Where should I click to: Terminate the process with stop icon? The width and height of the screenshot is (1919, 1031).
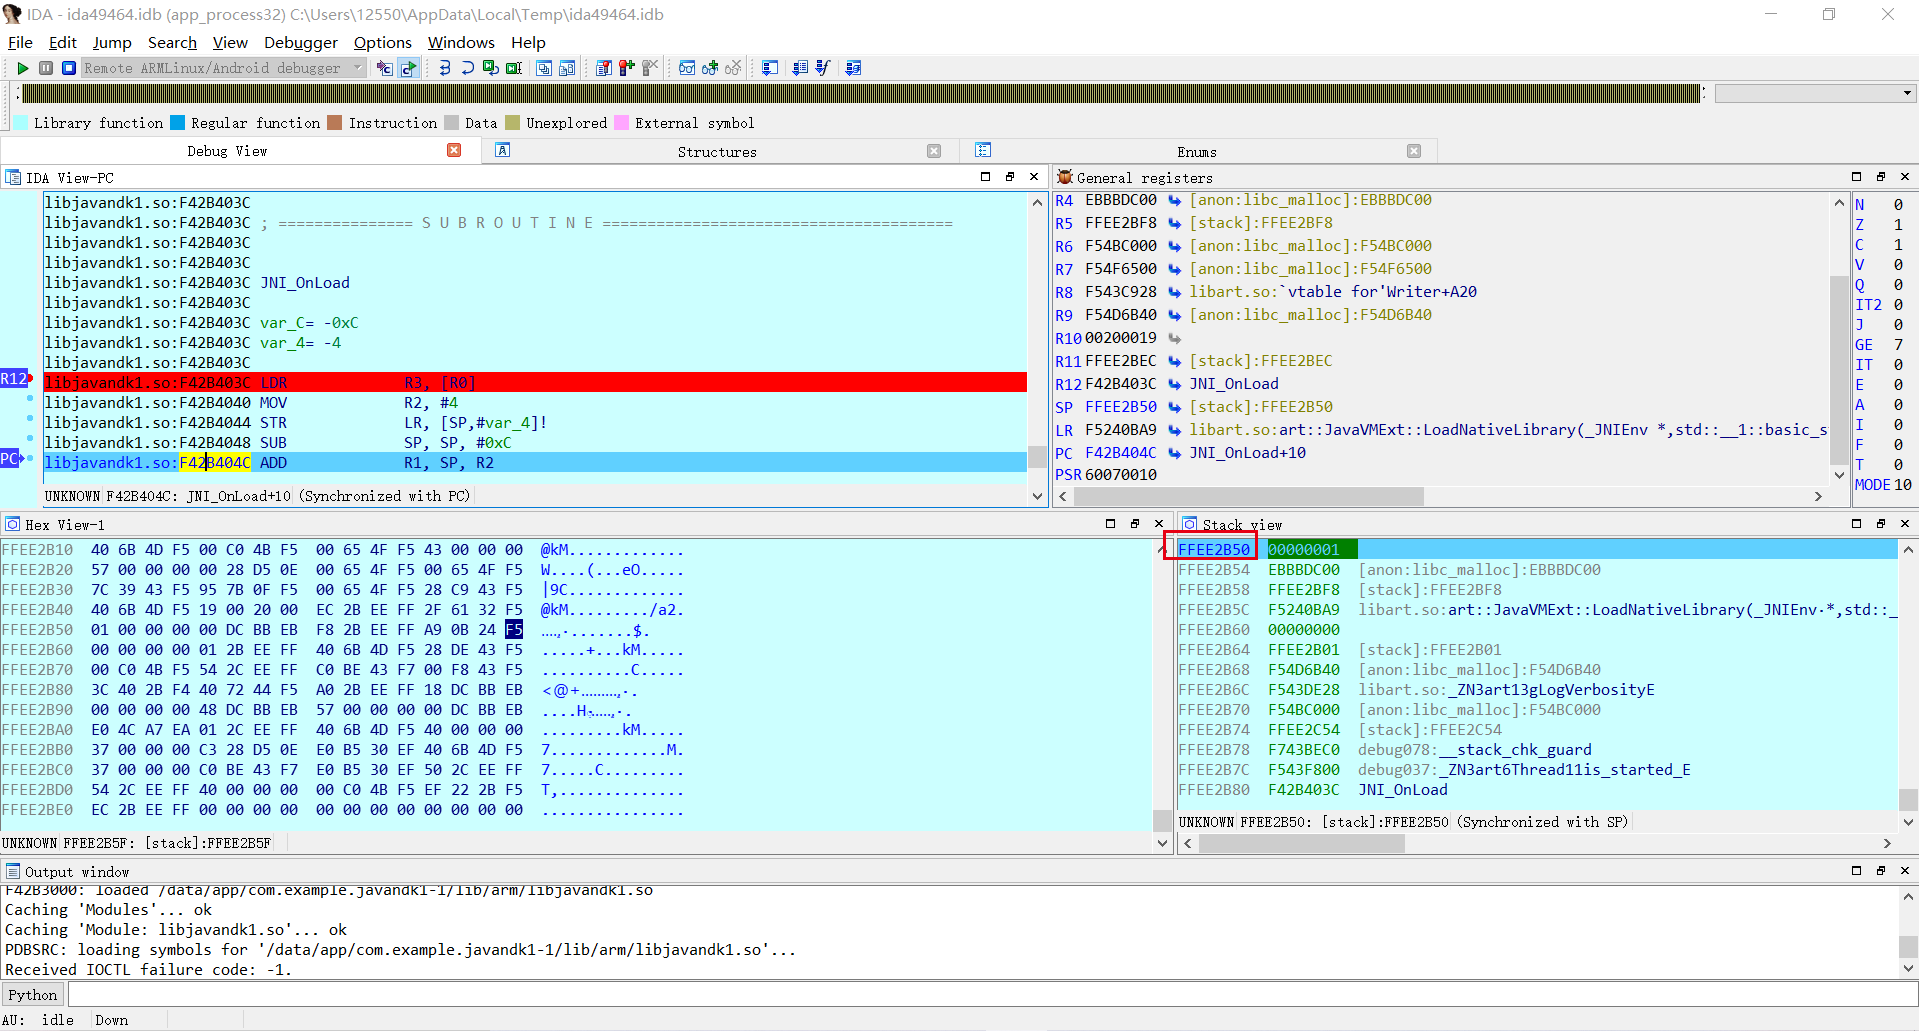(x=69, y=68)
